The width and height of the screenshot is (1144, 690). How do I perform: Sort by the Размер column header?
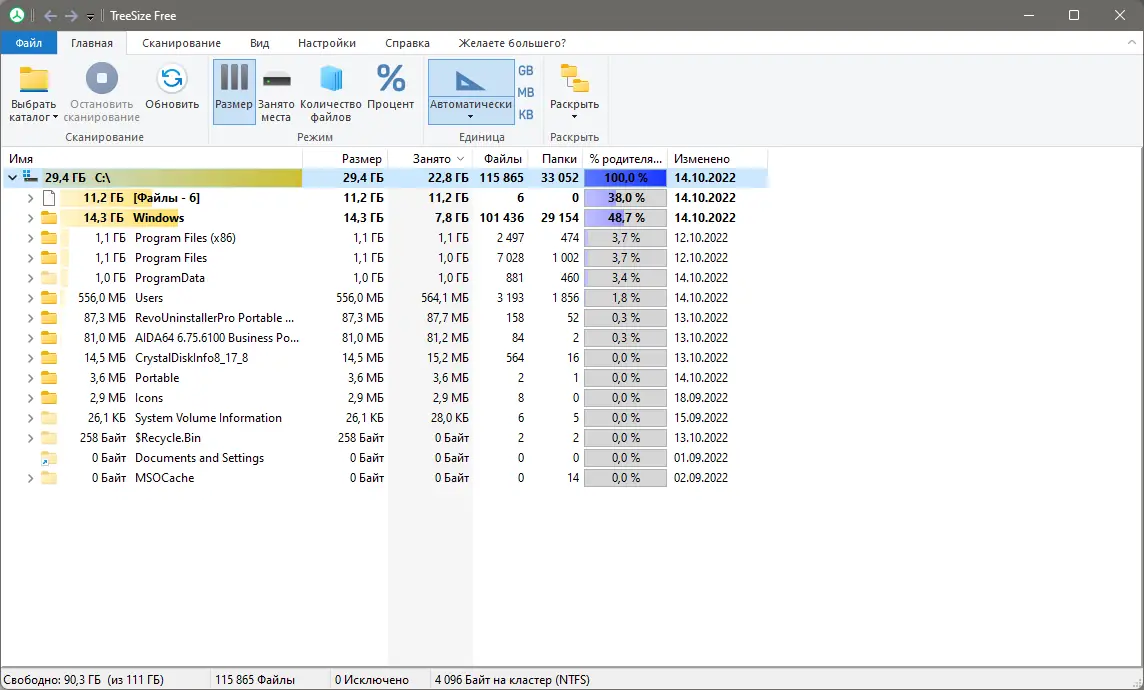click(345, 158)
